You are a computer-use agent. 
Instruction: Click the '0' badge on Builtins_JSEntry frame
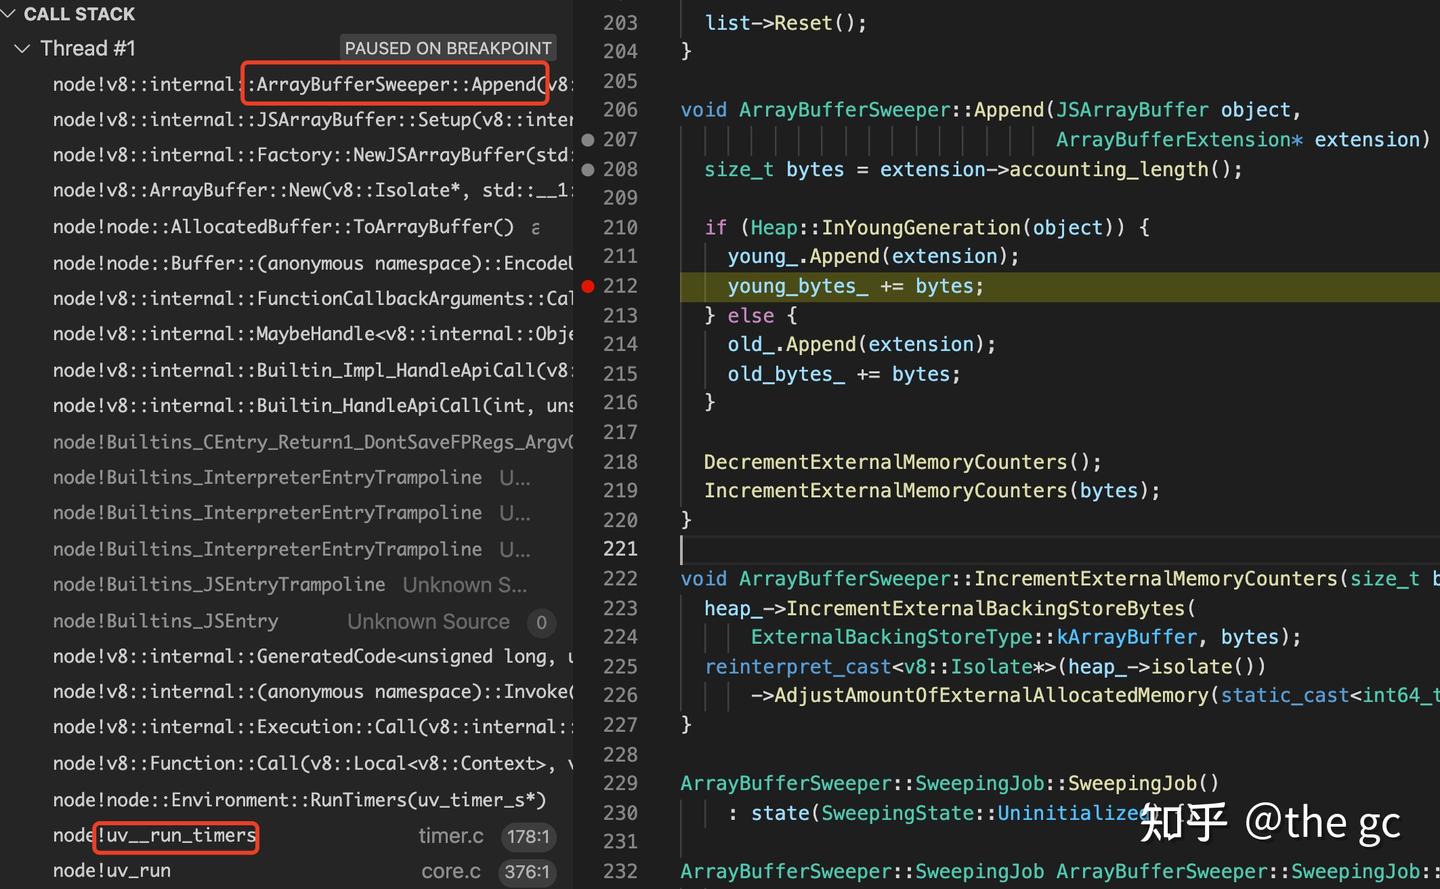pyautogui.click(x=541, y=622)
